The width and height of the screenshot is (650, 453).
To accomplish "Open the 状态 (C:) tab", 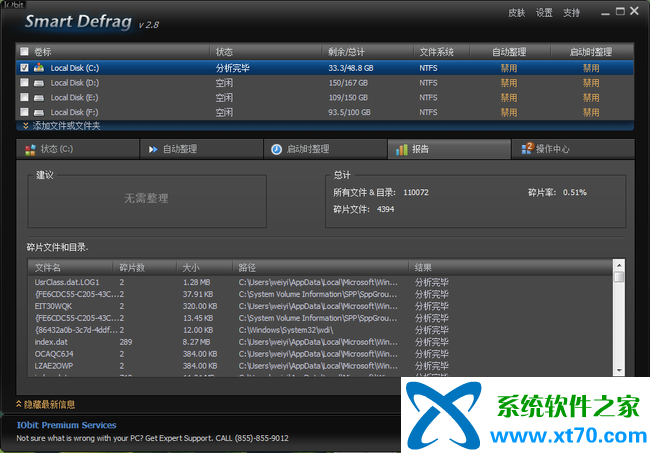I will 78,149.
